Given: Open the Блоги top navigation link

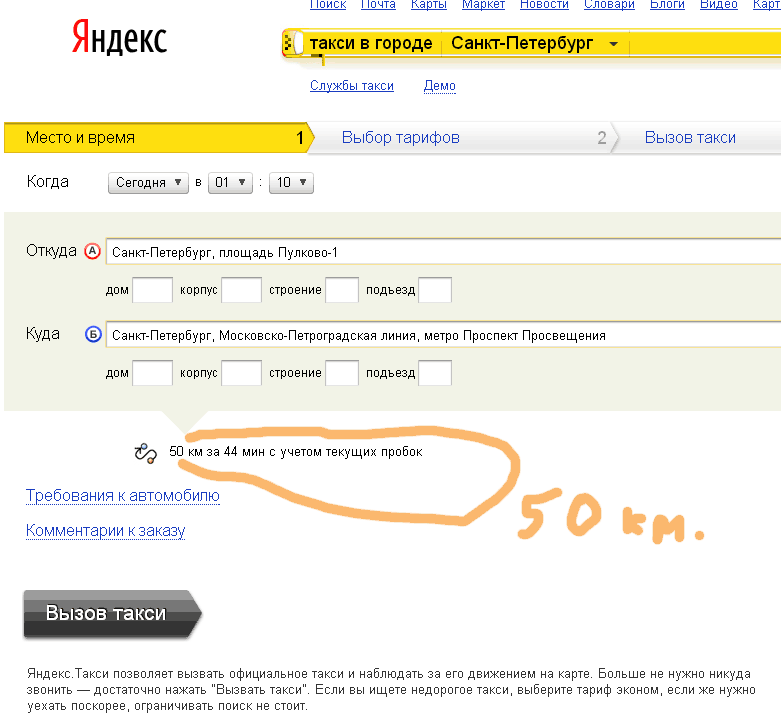Looking at the screenshot, I should point(667,4).
